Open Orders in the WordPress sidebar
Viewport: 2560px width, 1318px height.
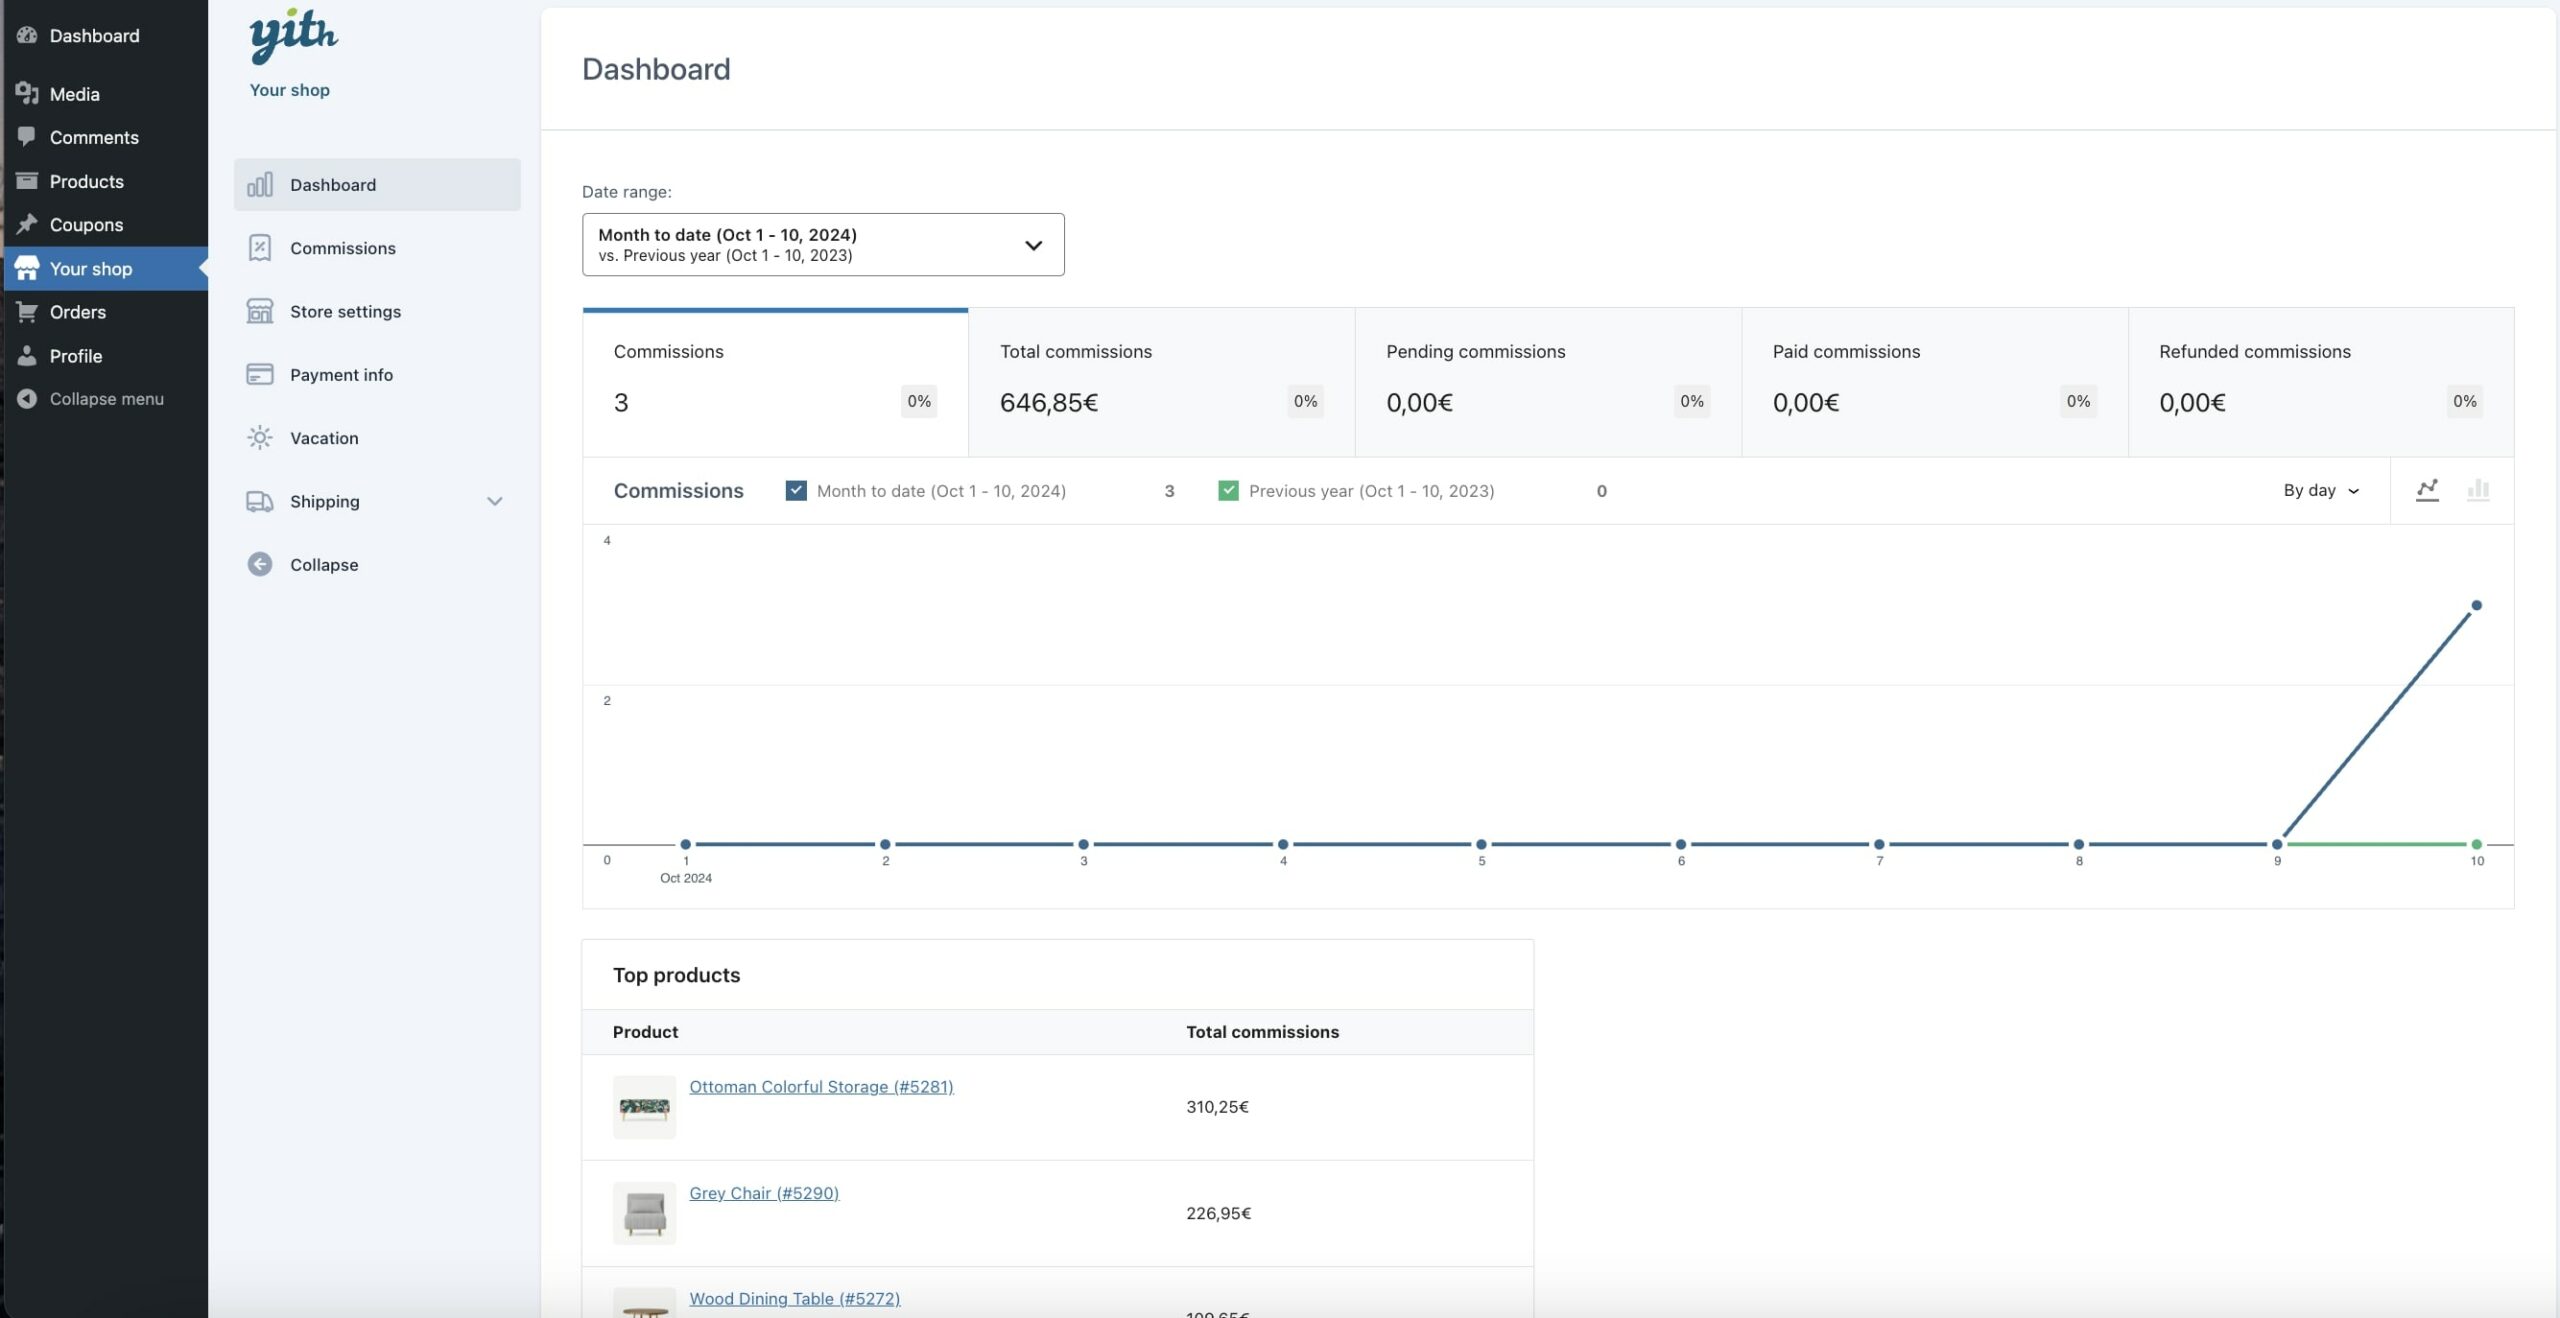[x=104, y=311]
